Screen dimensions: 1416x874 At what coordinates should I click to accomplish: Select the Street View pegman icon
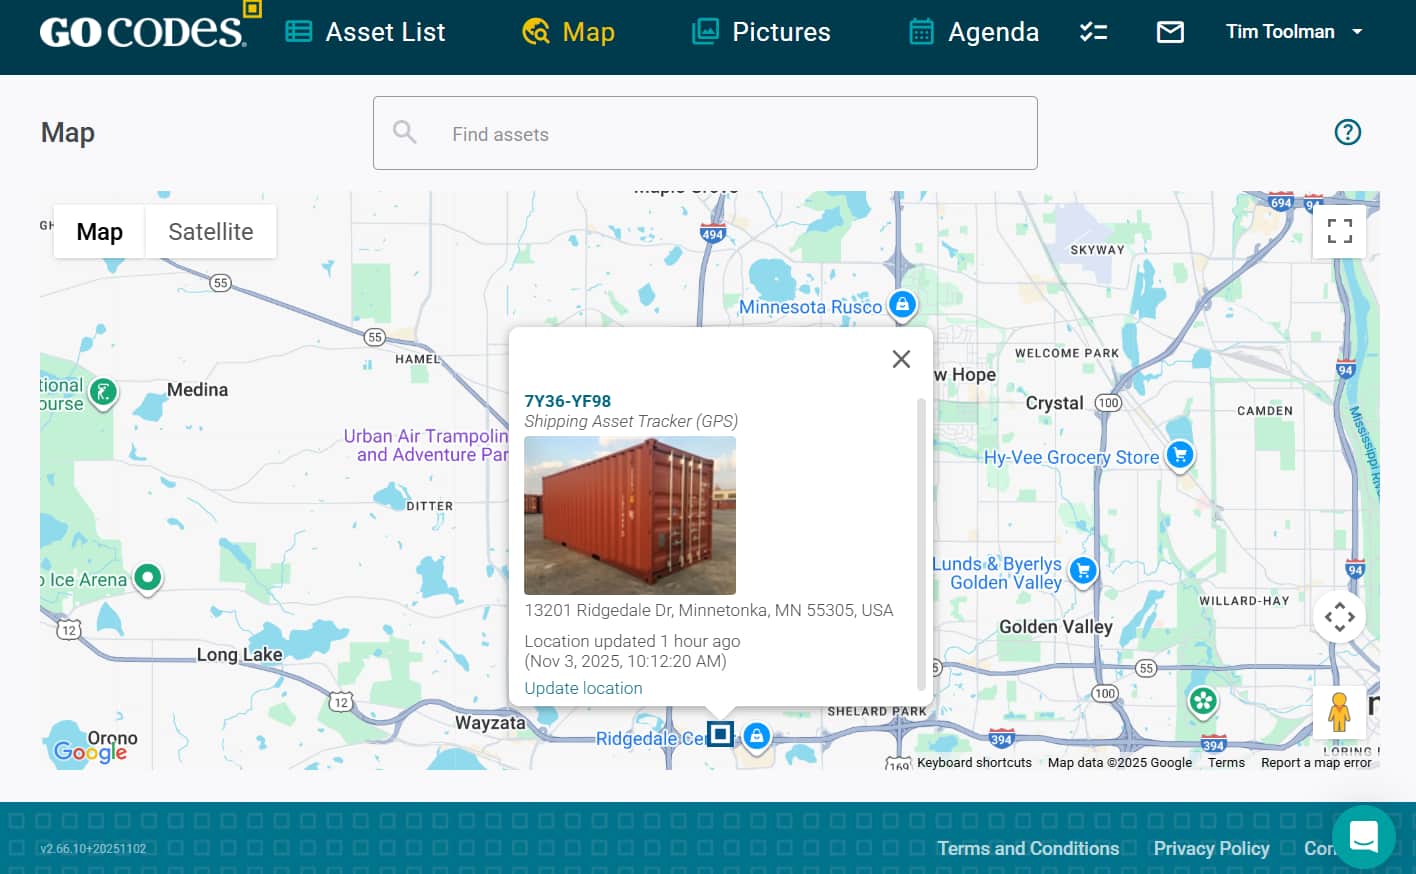point(1339,712)
